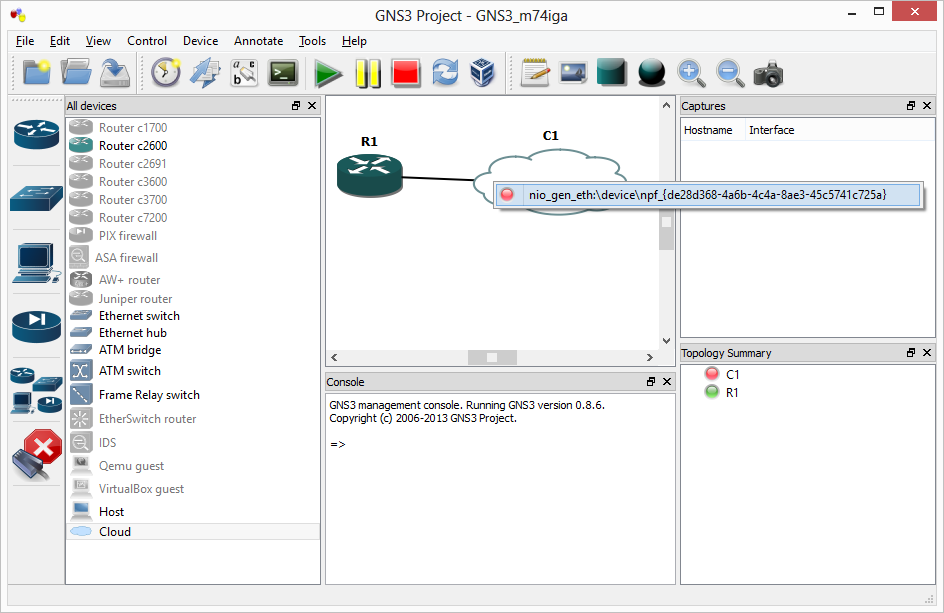Image resolution: width=944 pixels, height=613 pixels.
Task: Close the Topology Summary panel
Action: 927,352
